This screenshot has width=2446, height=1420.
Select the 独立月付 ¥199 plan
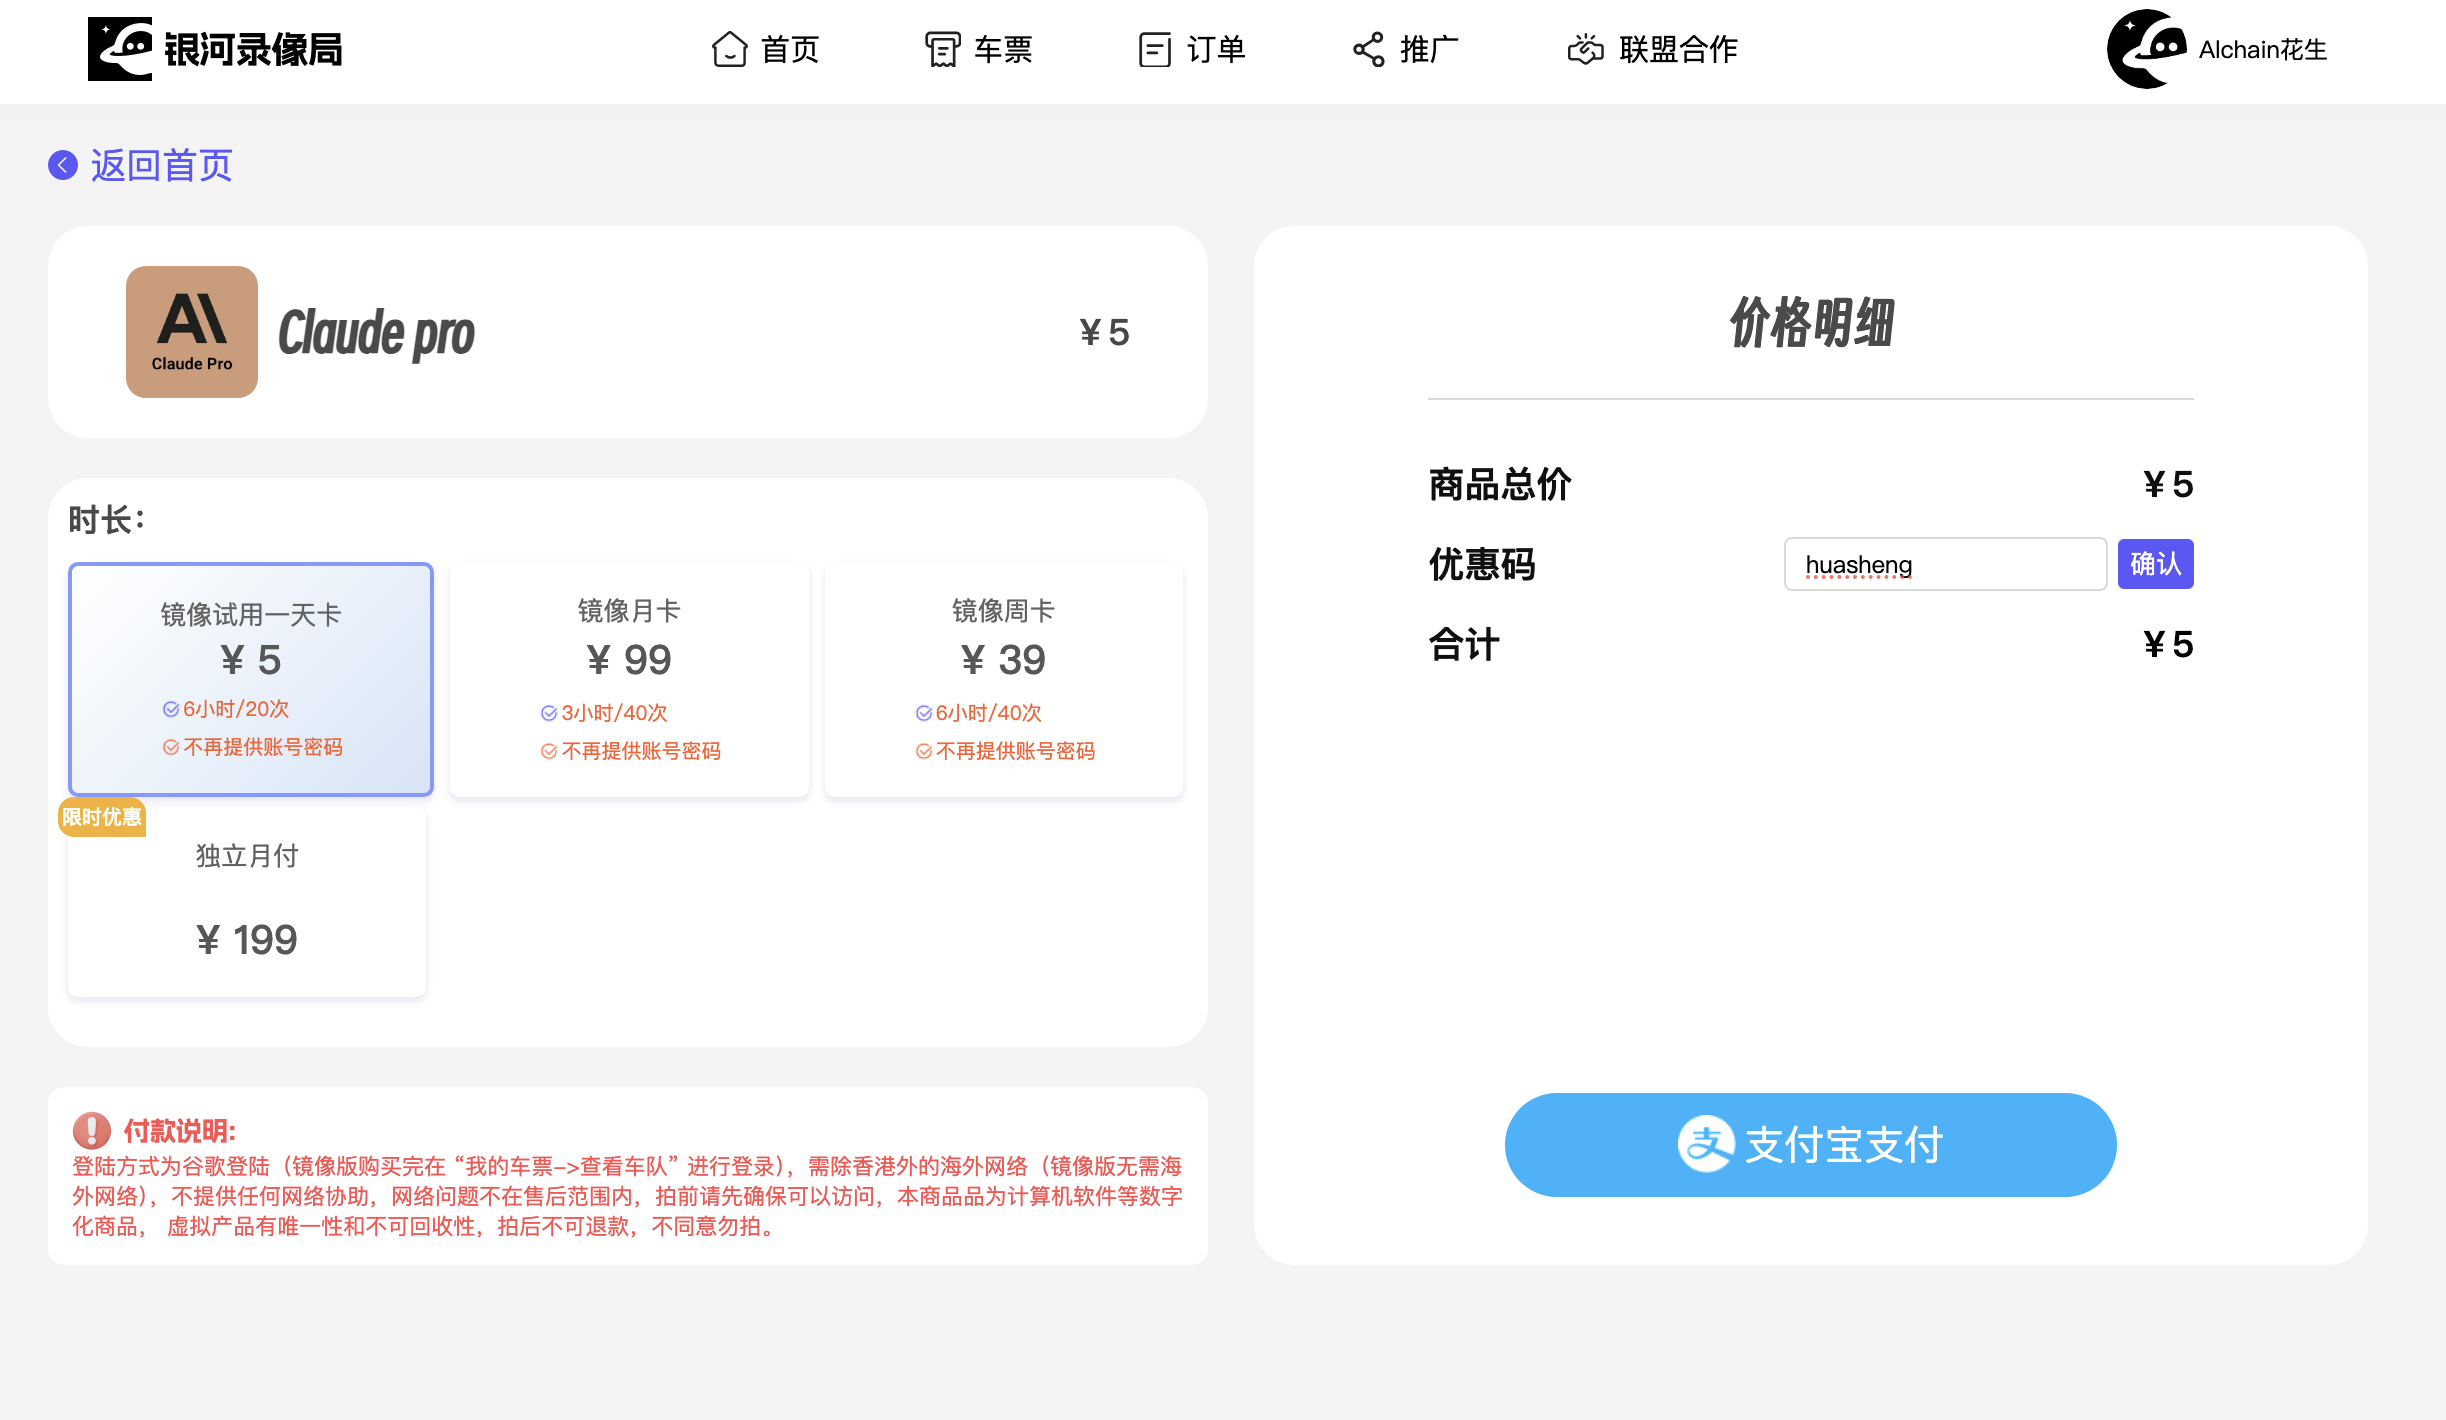coord(246,900)
